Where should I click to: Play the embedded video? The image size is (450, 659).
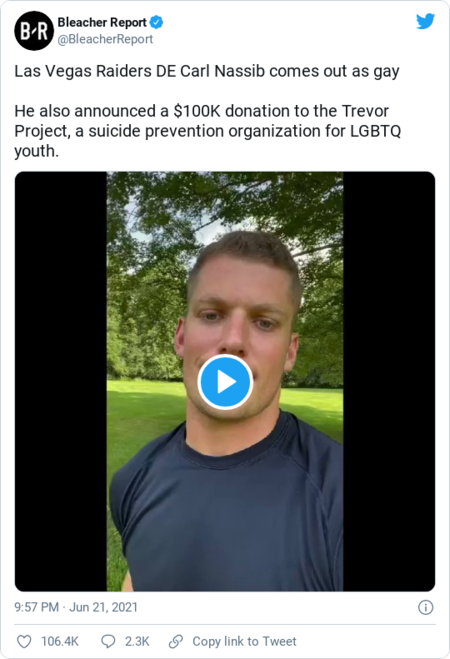pyautogui.click(x=225, y=382)
